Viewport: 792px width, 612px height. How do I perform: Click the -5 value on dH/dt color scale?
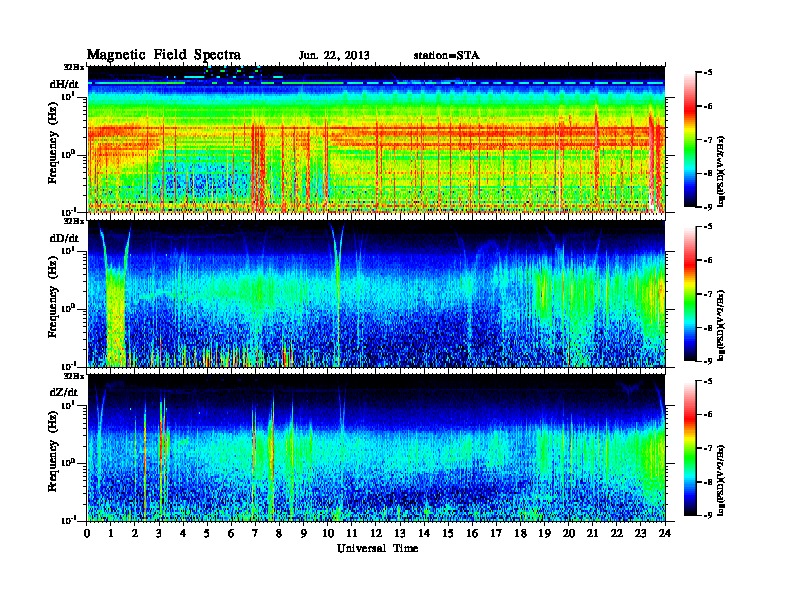[x=707, y=73]
